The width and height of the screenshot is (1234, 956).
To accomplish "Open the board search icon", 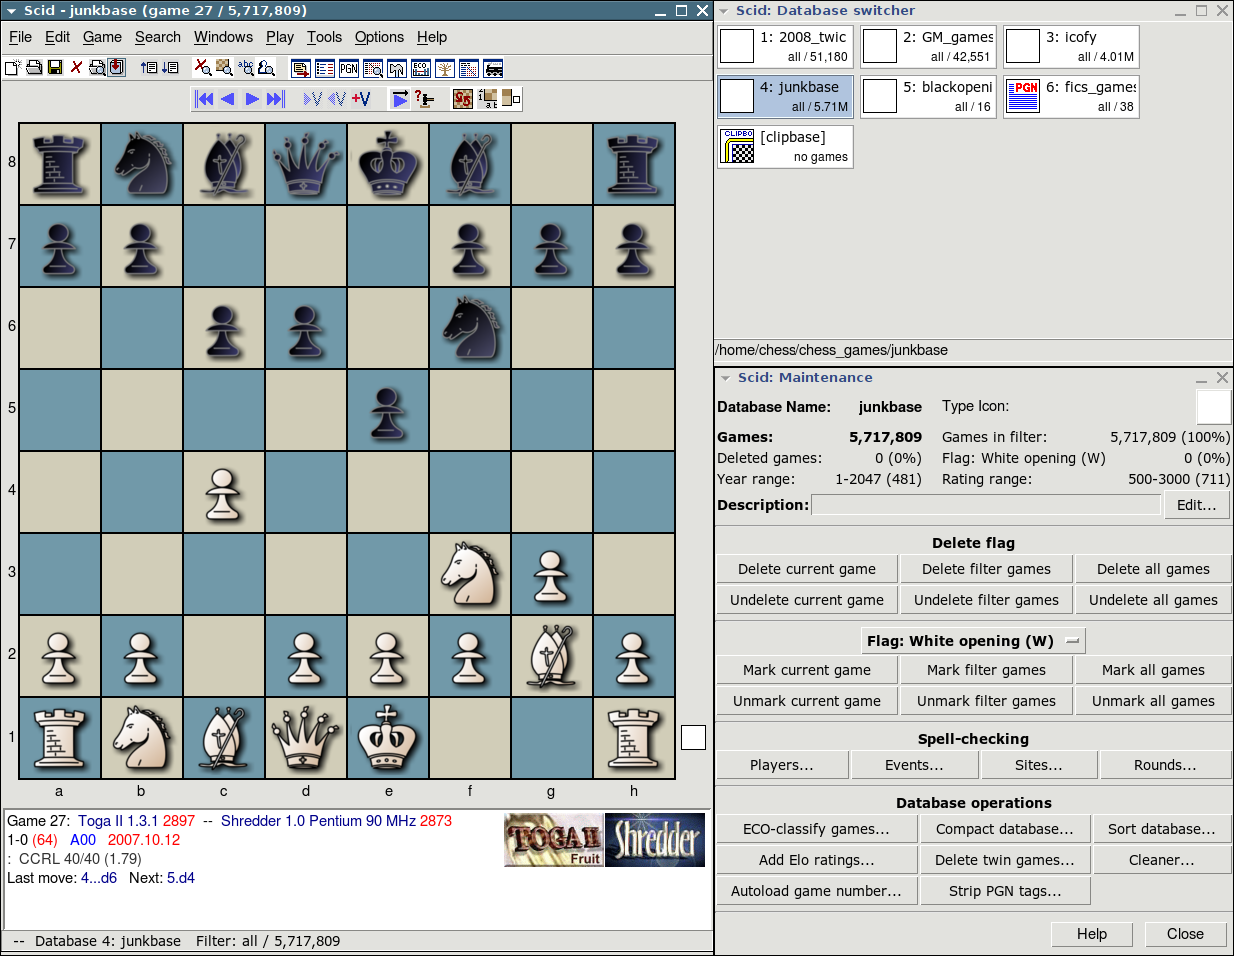I will 224,68.
